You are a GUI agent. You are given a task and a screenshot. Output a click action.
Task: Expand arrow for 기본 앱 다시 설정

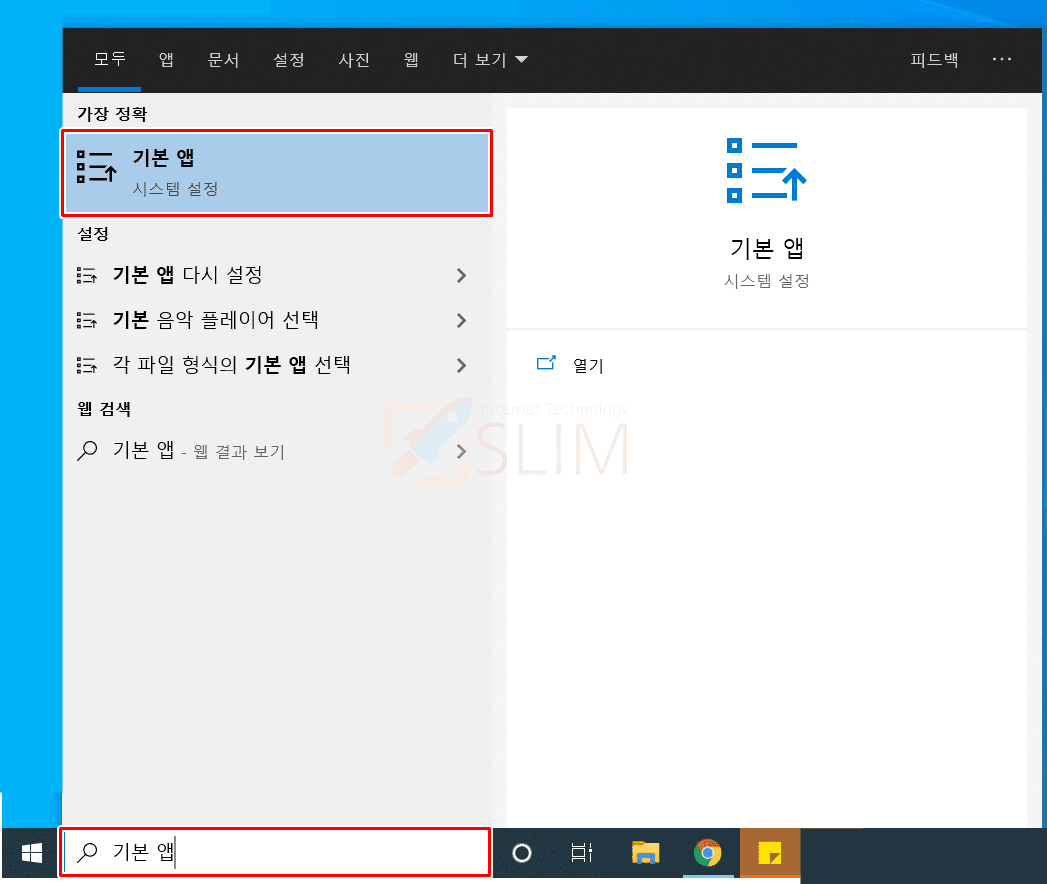pos(461,275)
